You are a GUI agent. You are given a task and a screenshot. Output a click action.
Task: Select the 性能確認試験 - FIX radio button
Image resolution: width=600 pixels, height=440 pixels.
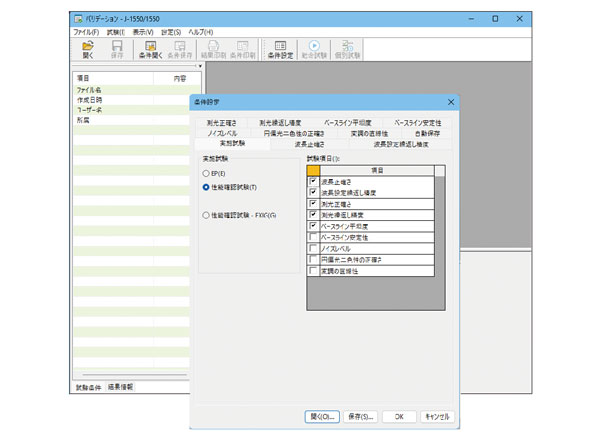(206, 215)
